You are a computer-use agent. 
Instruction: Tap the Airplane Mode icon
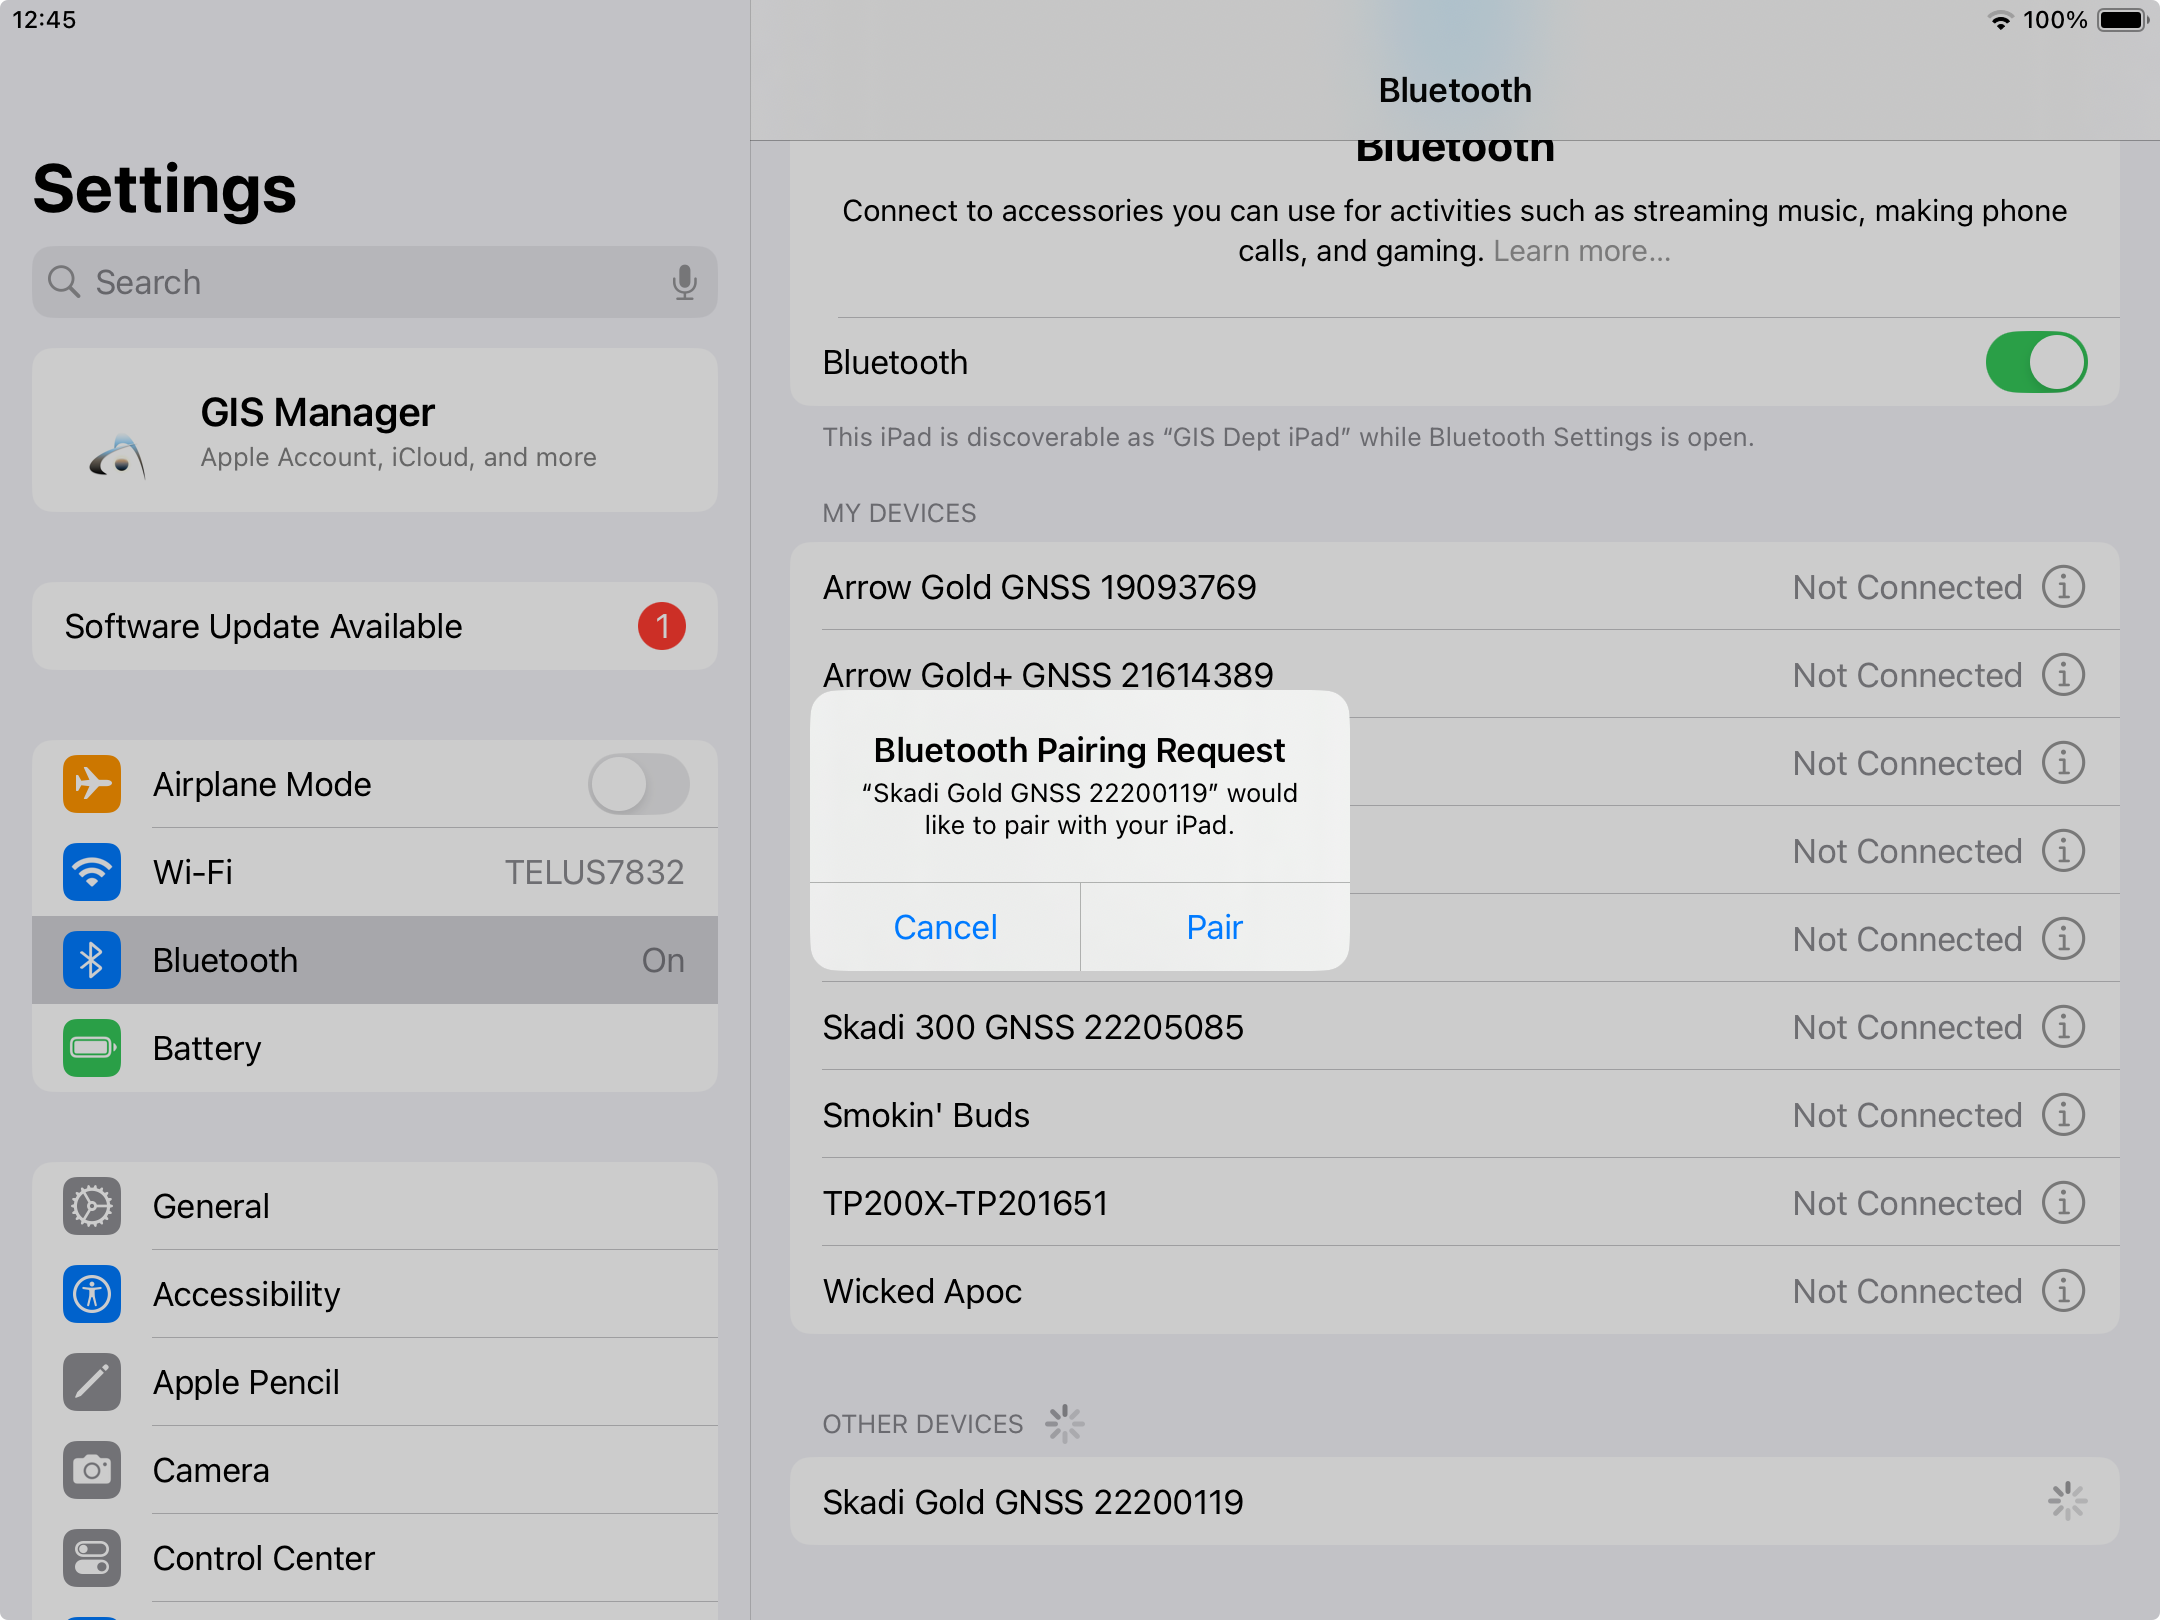92,784
